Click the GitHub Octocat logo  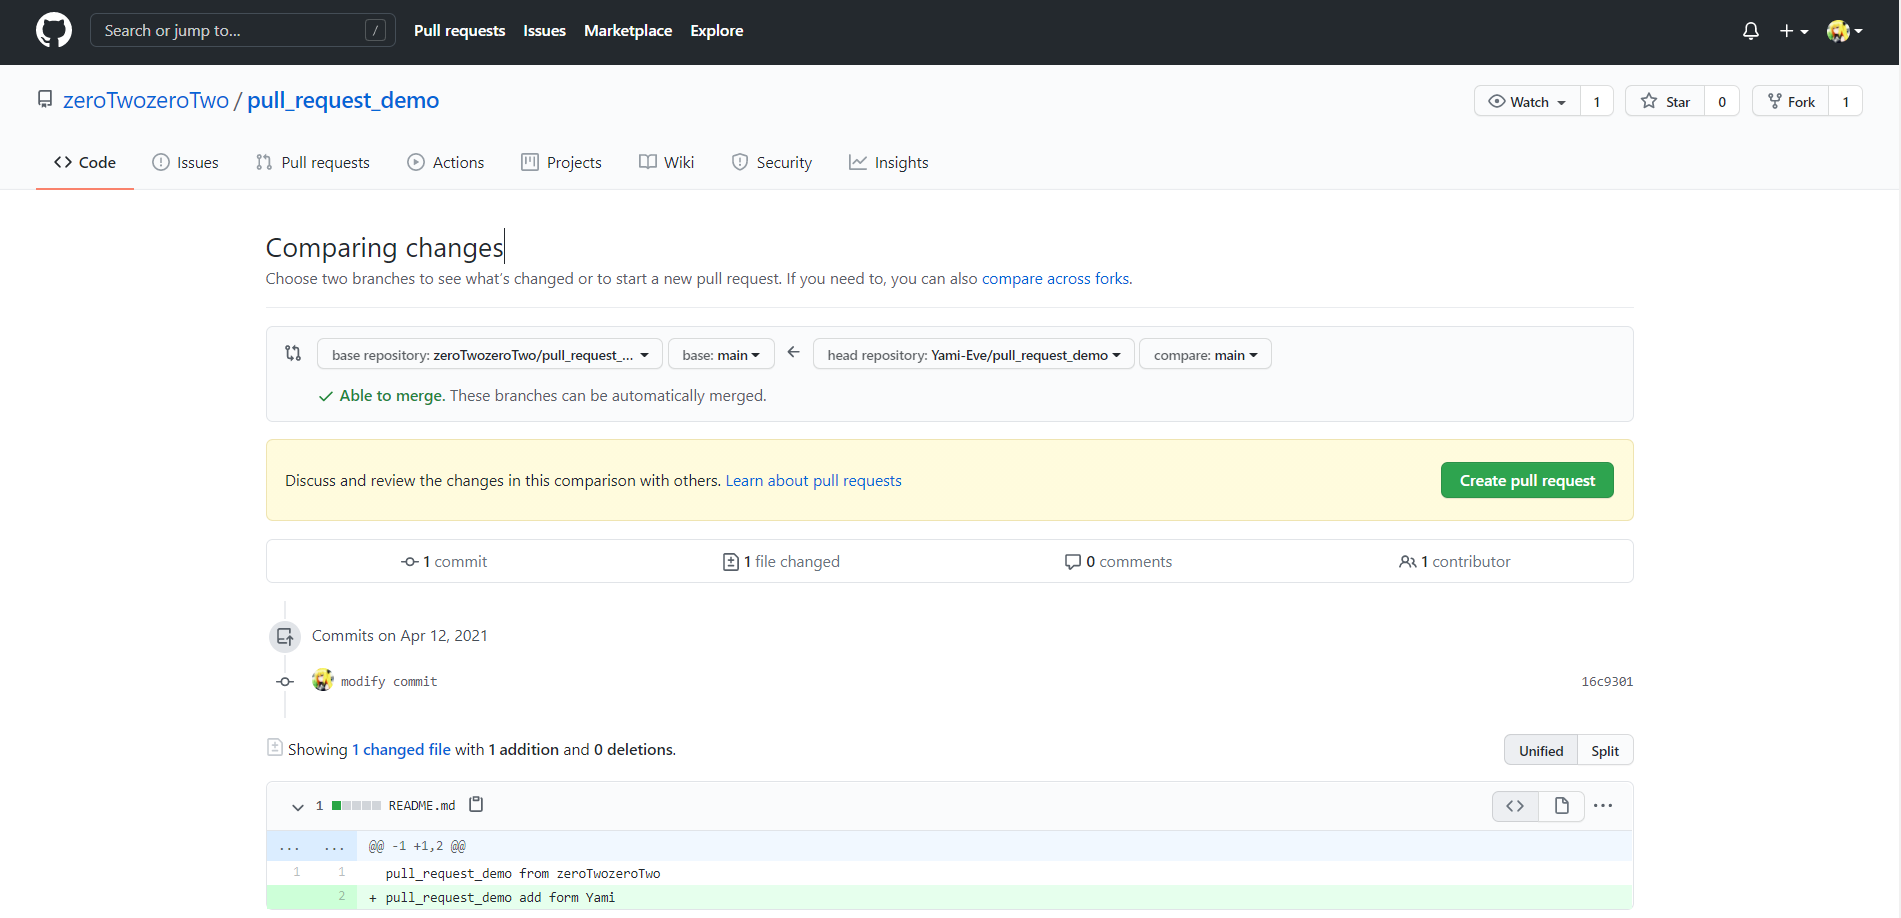tap(54, 31)
